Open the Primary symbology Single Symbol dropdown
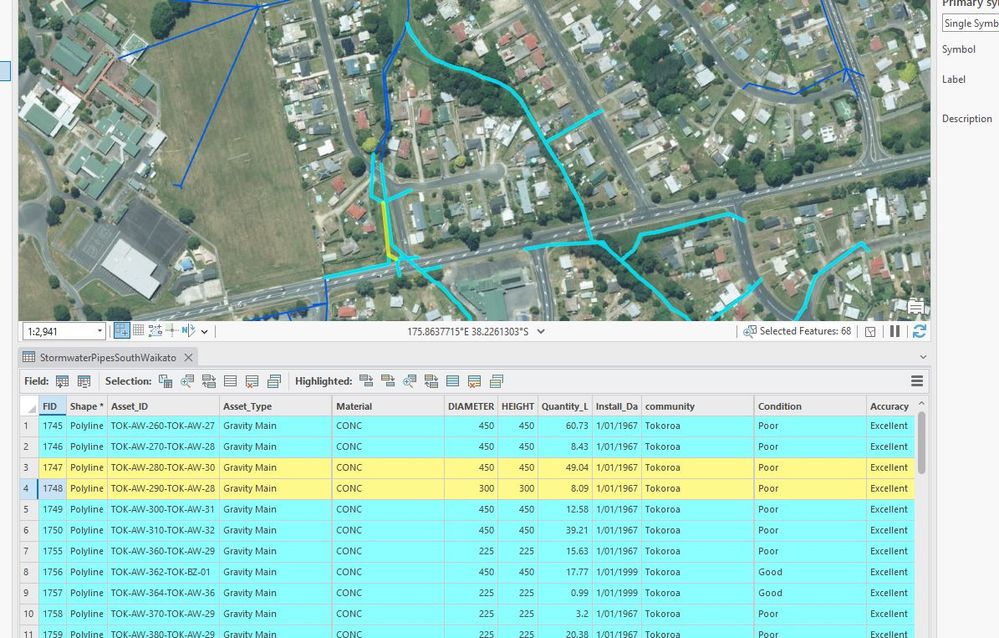Image resolution: width=999 pixels, height=638 pixels. pyautogui.click(x=970, y=24)
